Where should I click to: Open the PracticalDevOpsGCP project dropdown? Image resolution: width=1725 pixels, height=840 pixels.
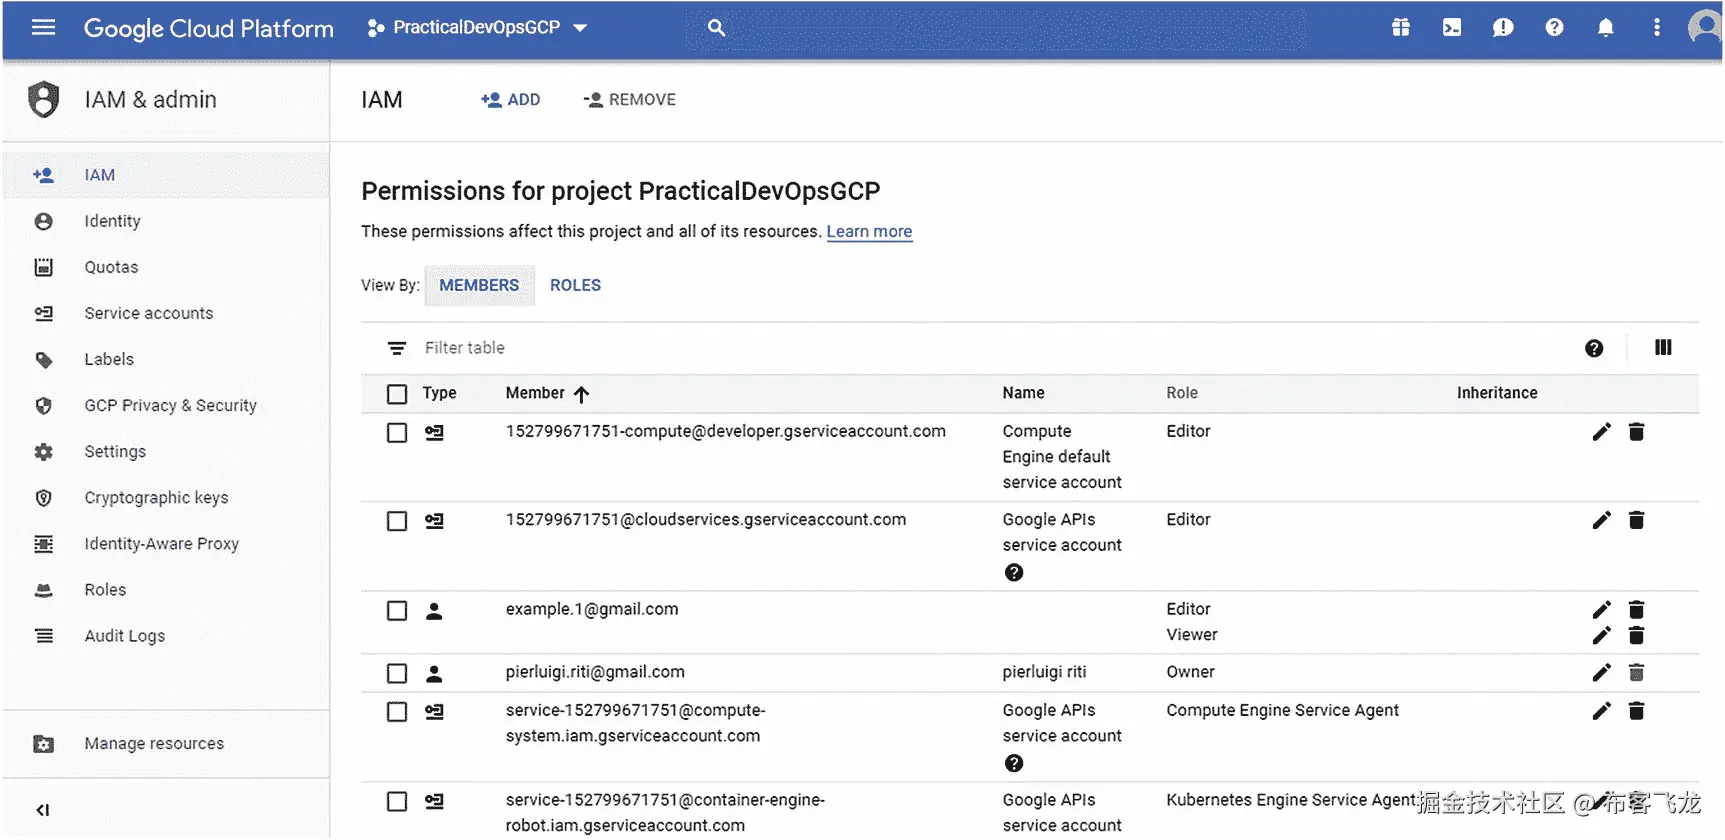tap(477, 28)
